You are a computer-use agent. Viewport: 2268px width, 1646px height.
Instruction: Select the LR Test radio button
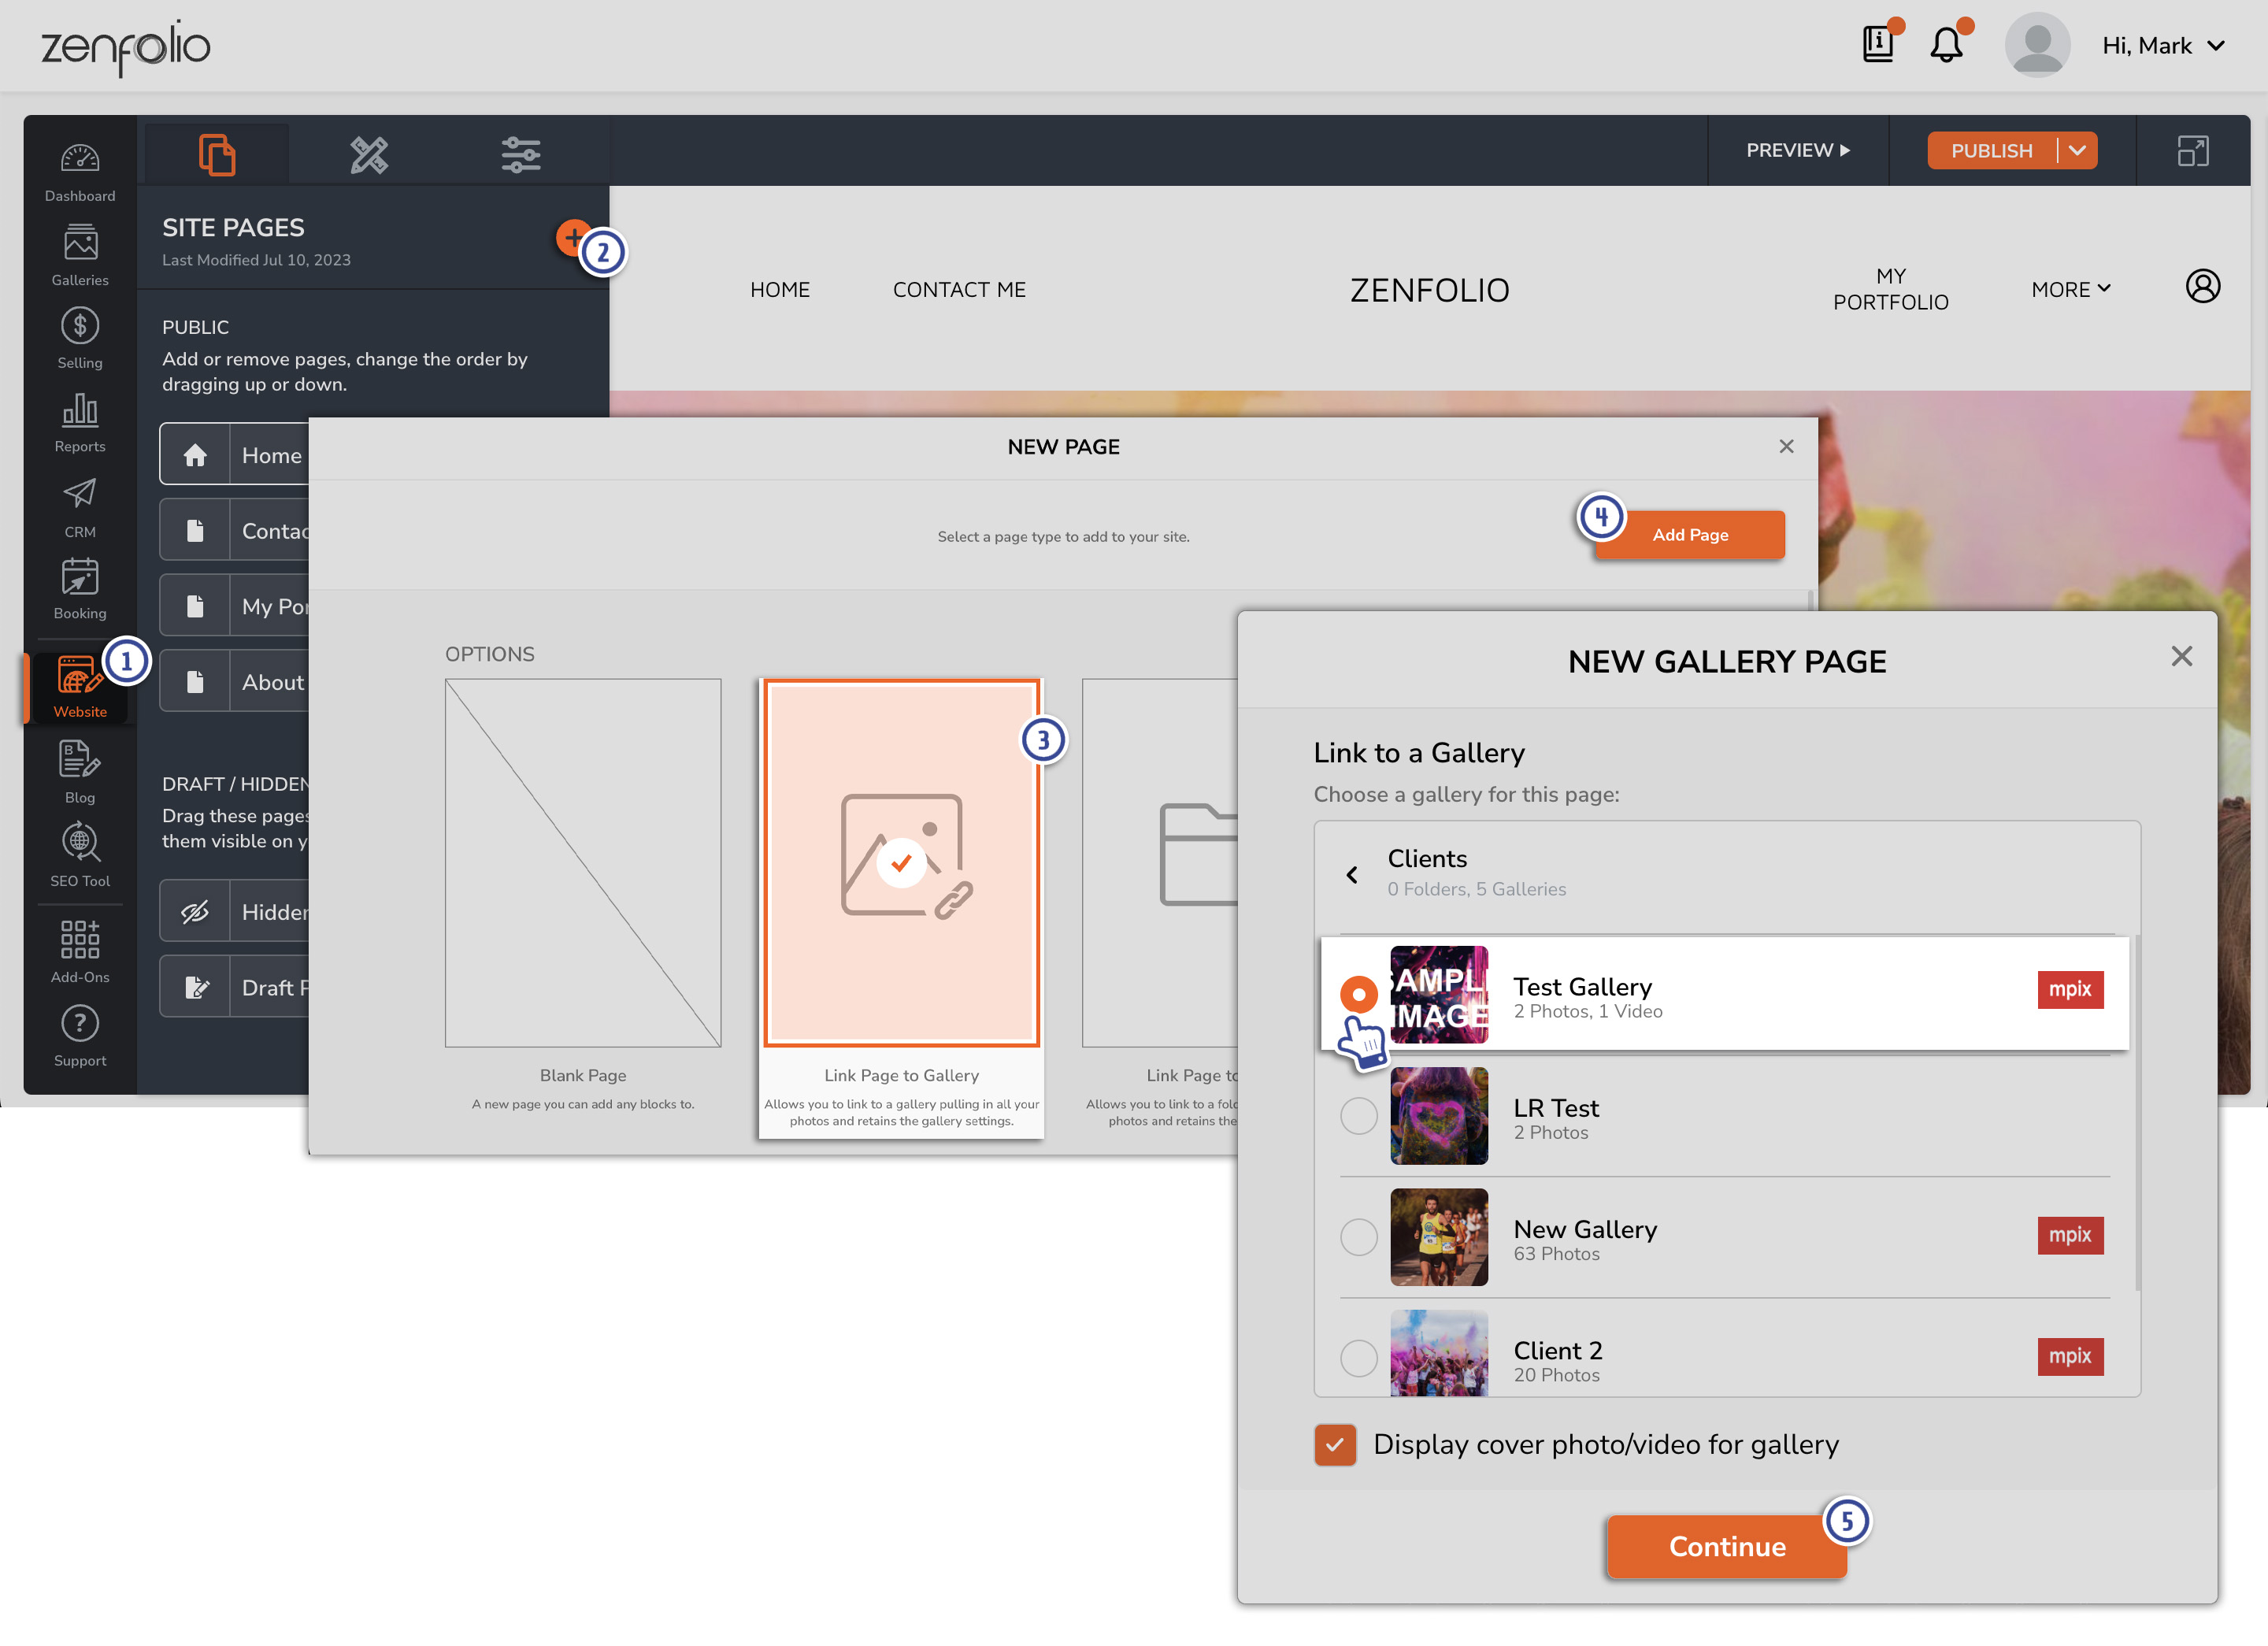click(x=1358, y=1115)
